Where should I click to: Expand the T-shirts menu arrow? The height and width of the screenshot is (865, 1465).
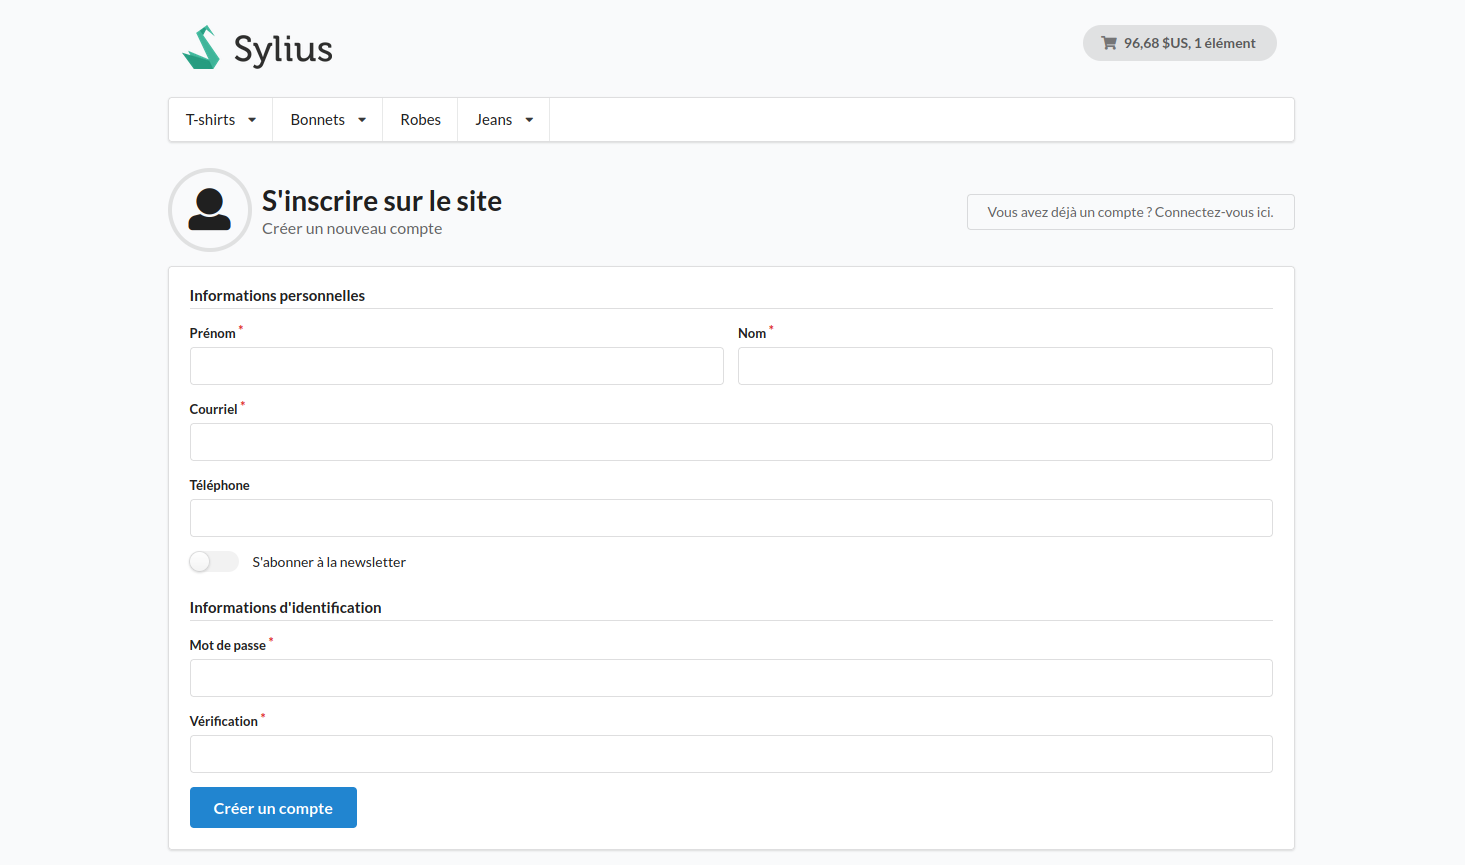[x=252, y=120]
